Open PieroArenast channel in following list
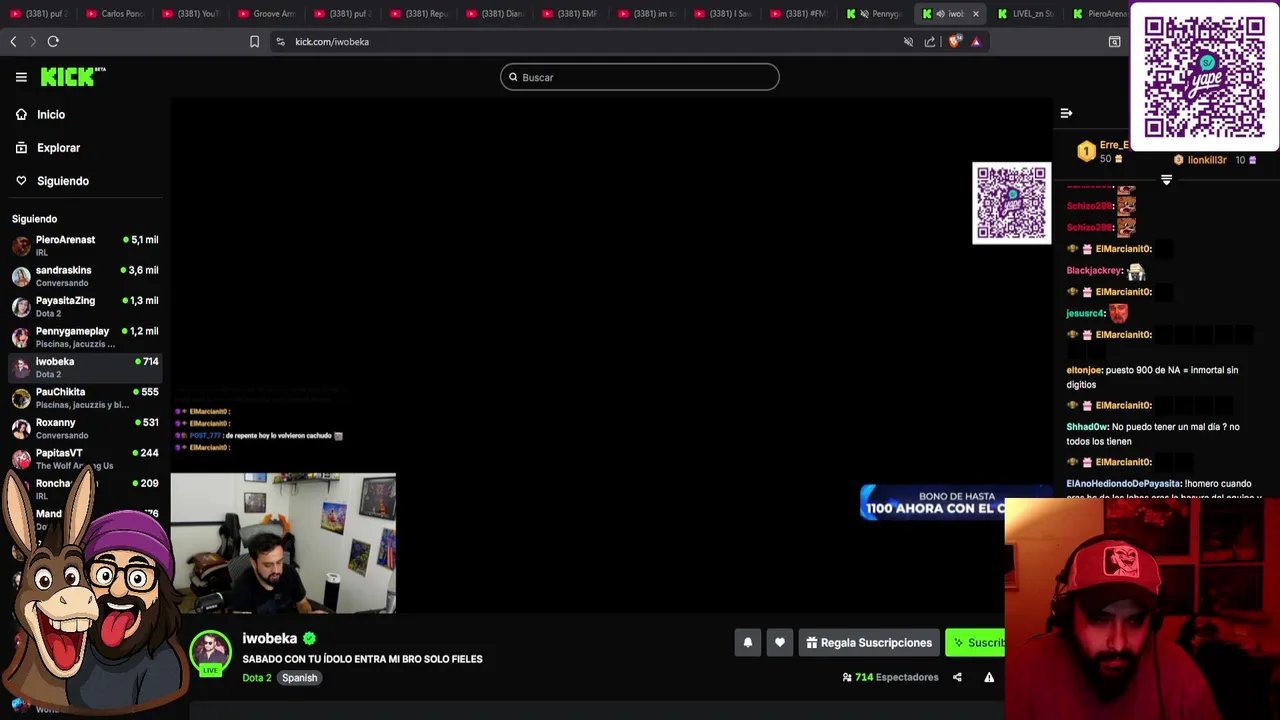This screenshot has height=720, width=1280. (x=85, y=245)
